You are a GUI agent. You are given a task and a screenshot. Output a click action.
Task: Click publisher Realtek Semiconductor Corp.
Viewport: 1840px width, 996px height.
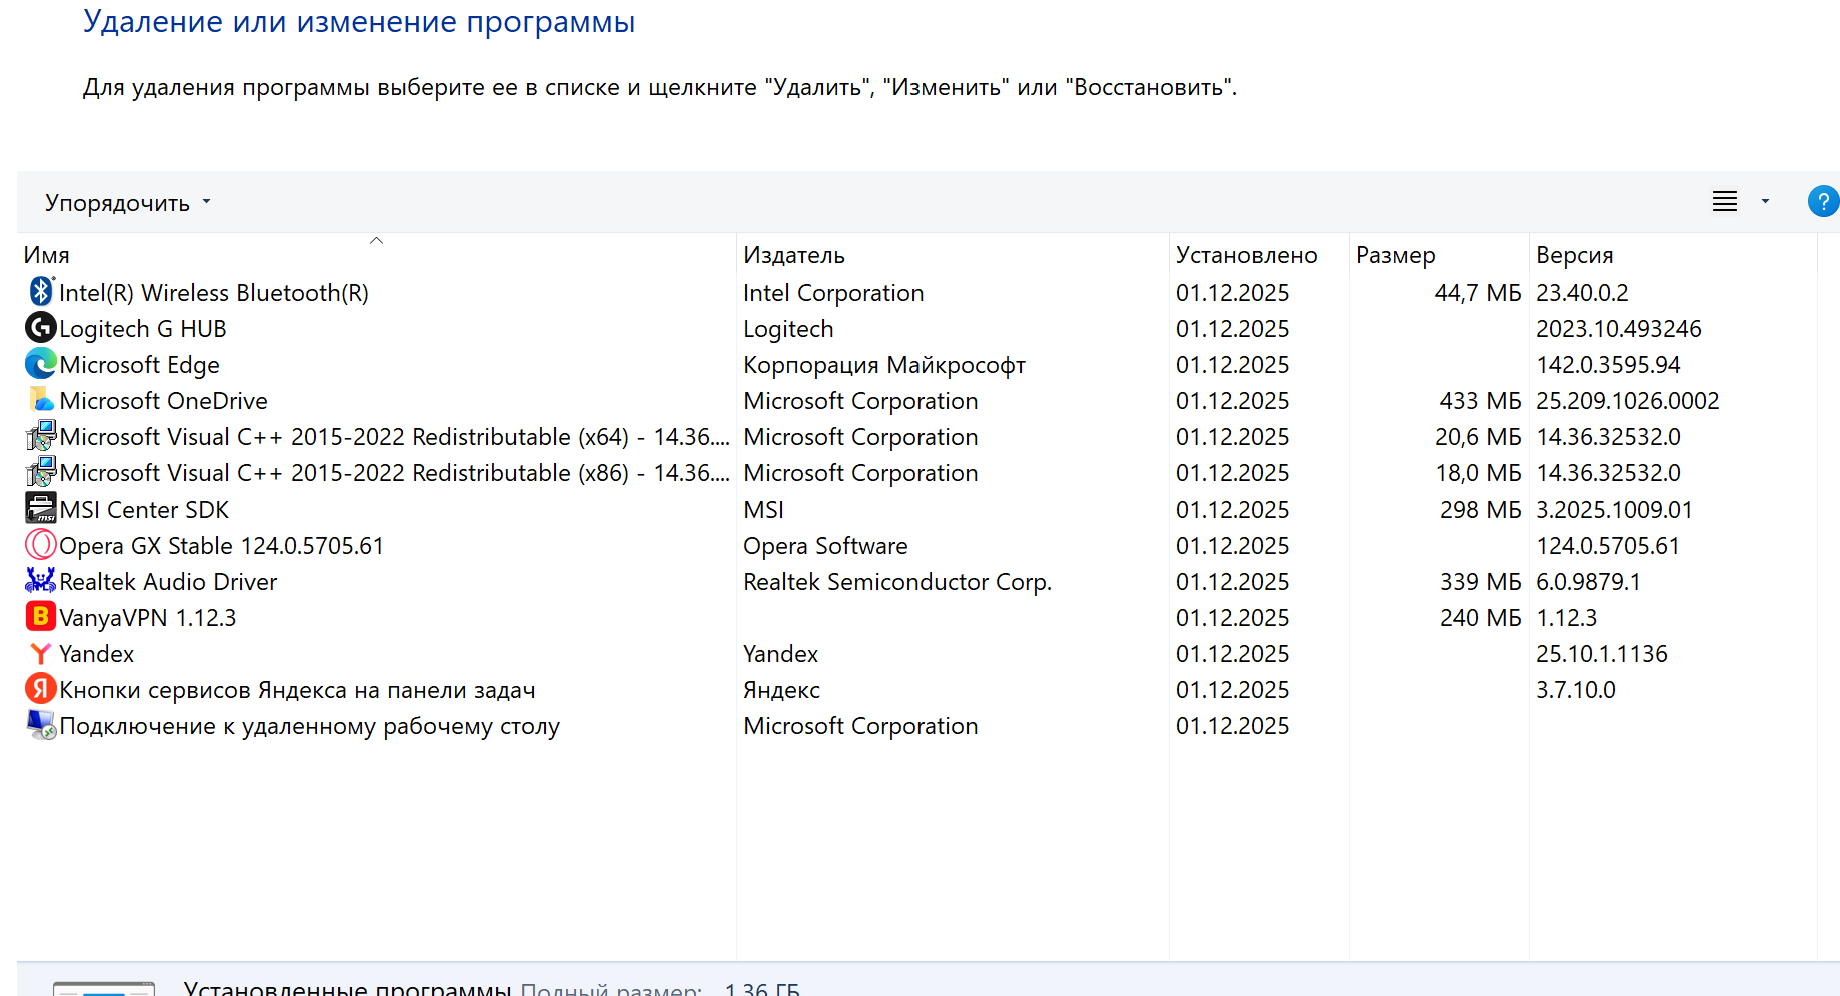pyautogui.click(x=897, y=582)
